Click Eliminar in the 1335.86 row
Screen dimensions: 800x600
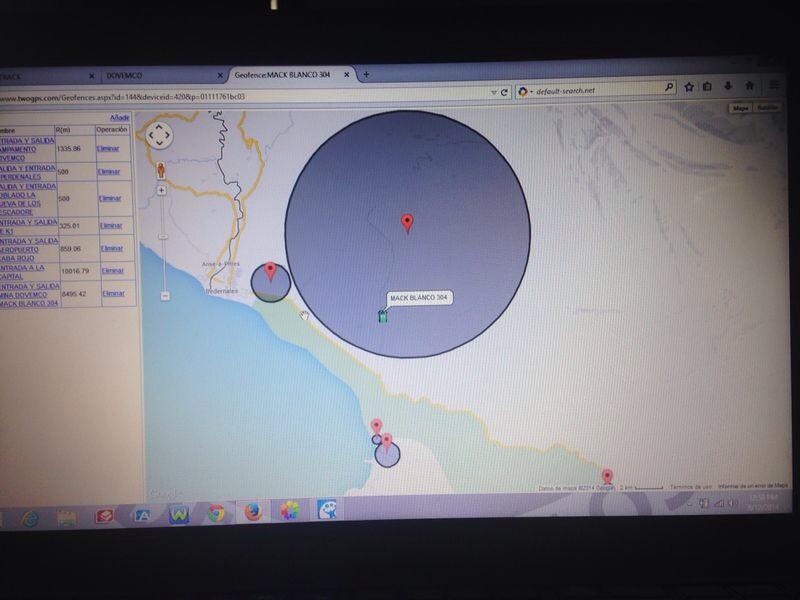pyautogui.click(x=108, y=148)
